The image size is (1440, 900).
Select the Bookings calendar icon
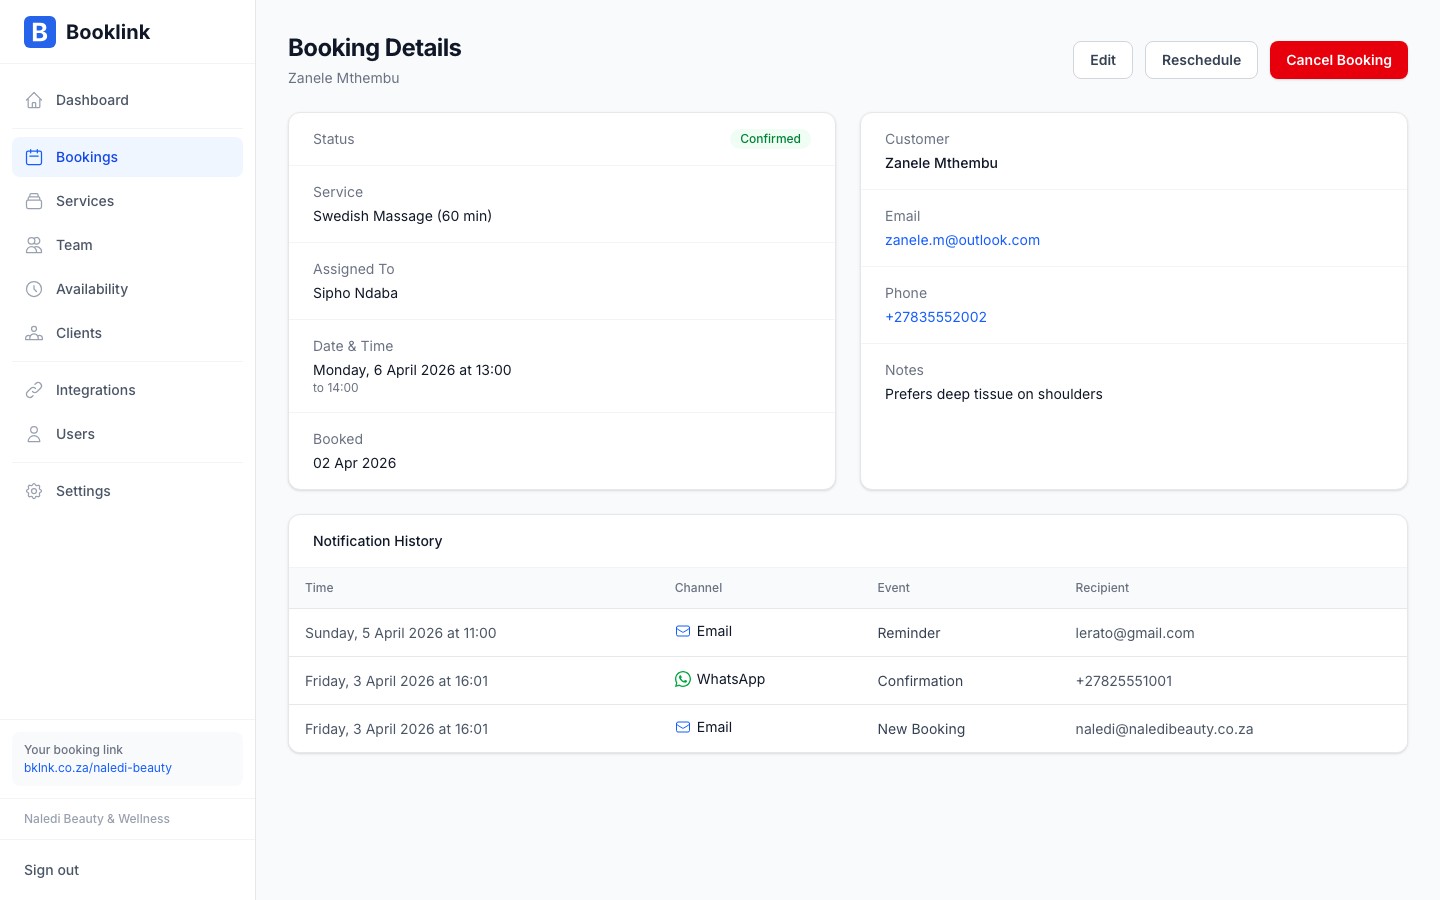(x=34, y=157)
